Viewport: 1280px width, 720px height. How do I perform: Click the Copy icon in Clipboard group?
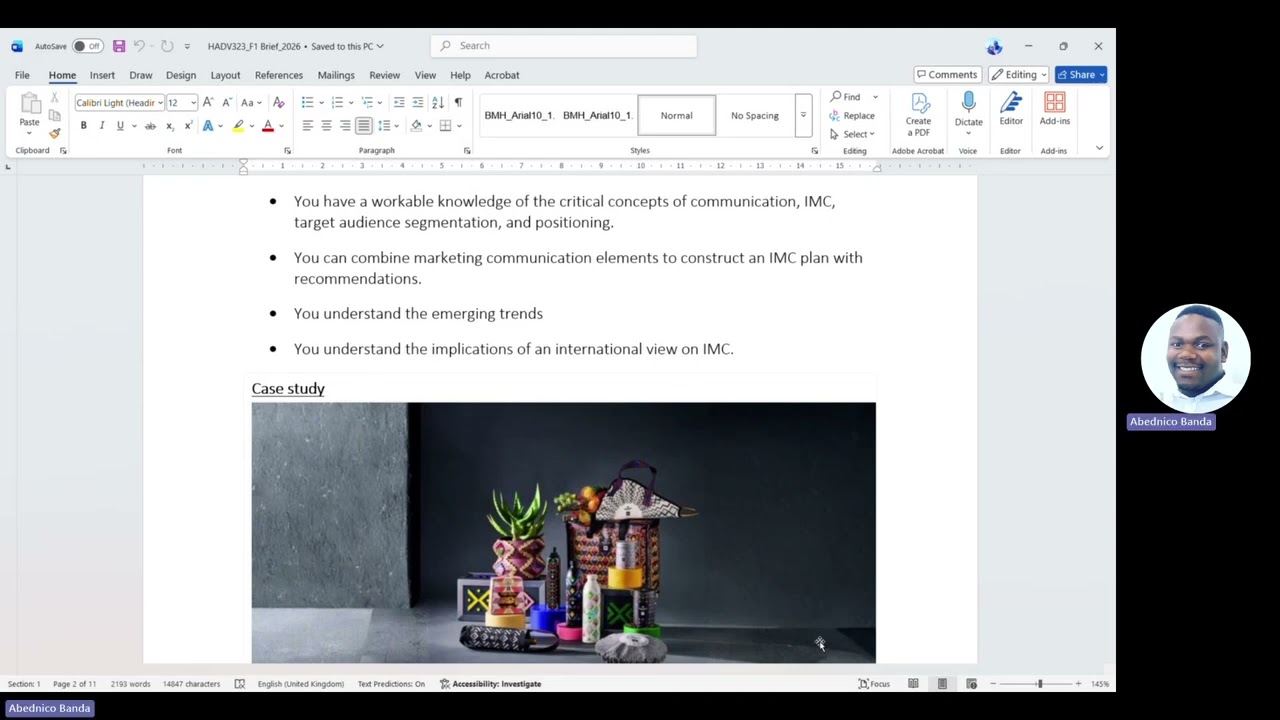pyautogui.click(x=54, y=116)
